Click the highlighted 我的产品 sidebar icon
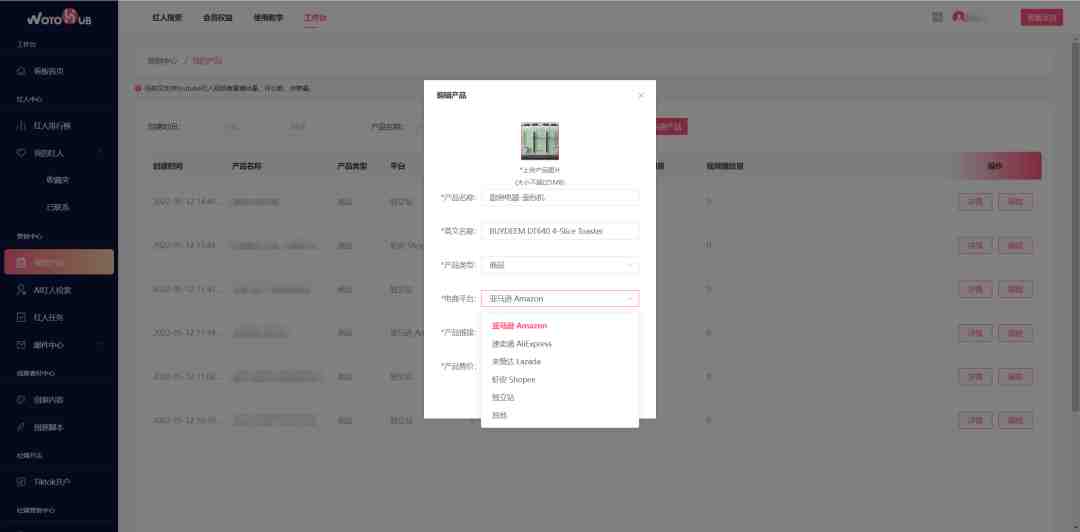1080x532 pixels. [x=21, y=263]
